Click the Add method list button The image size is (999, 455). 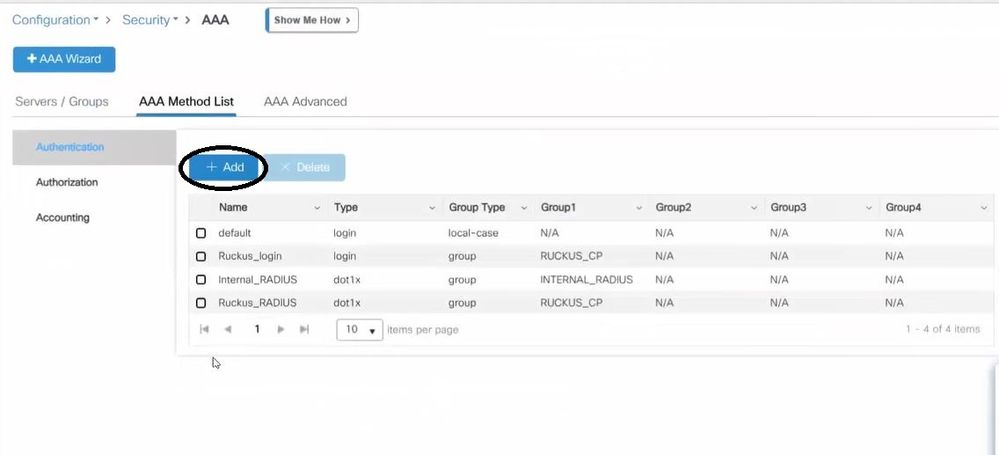[x=225, y=168]
